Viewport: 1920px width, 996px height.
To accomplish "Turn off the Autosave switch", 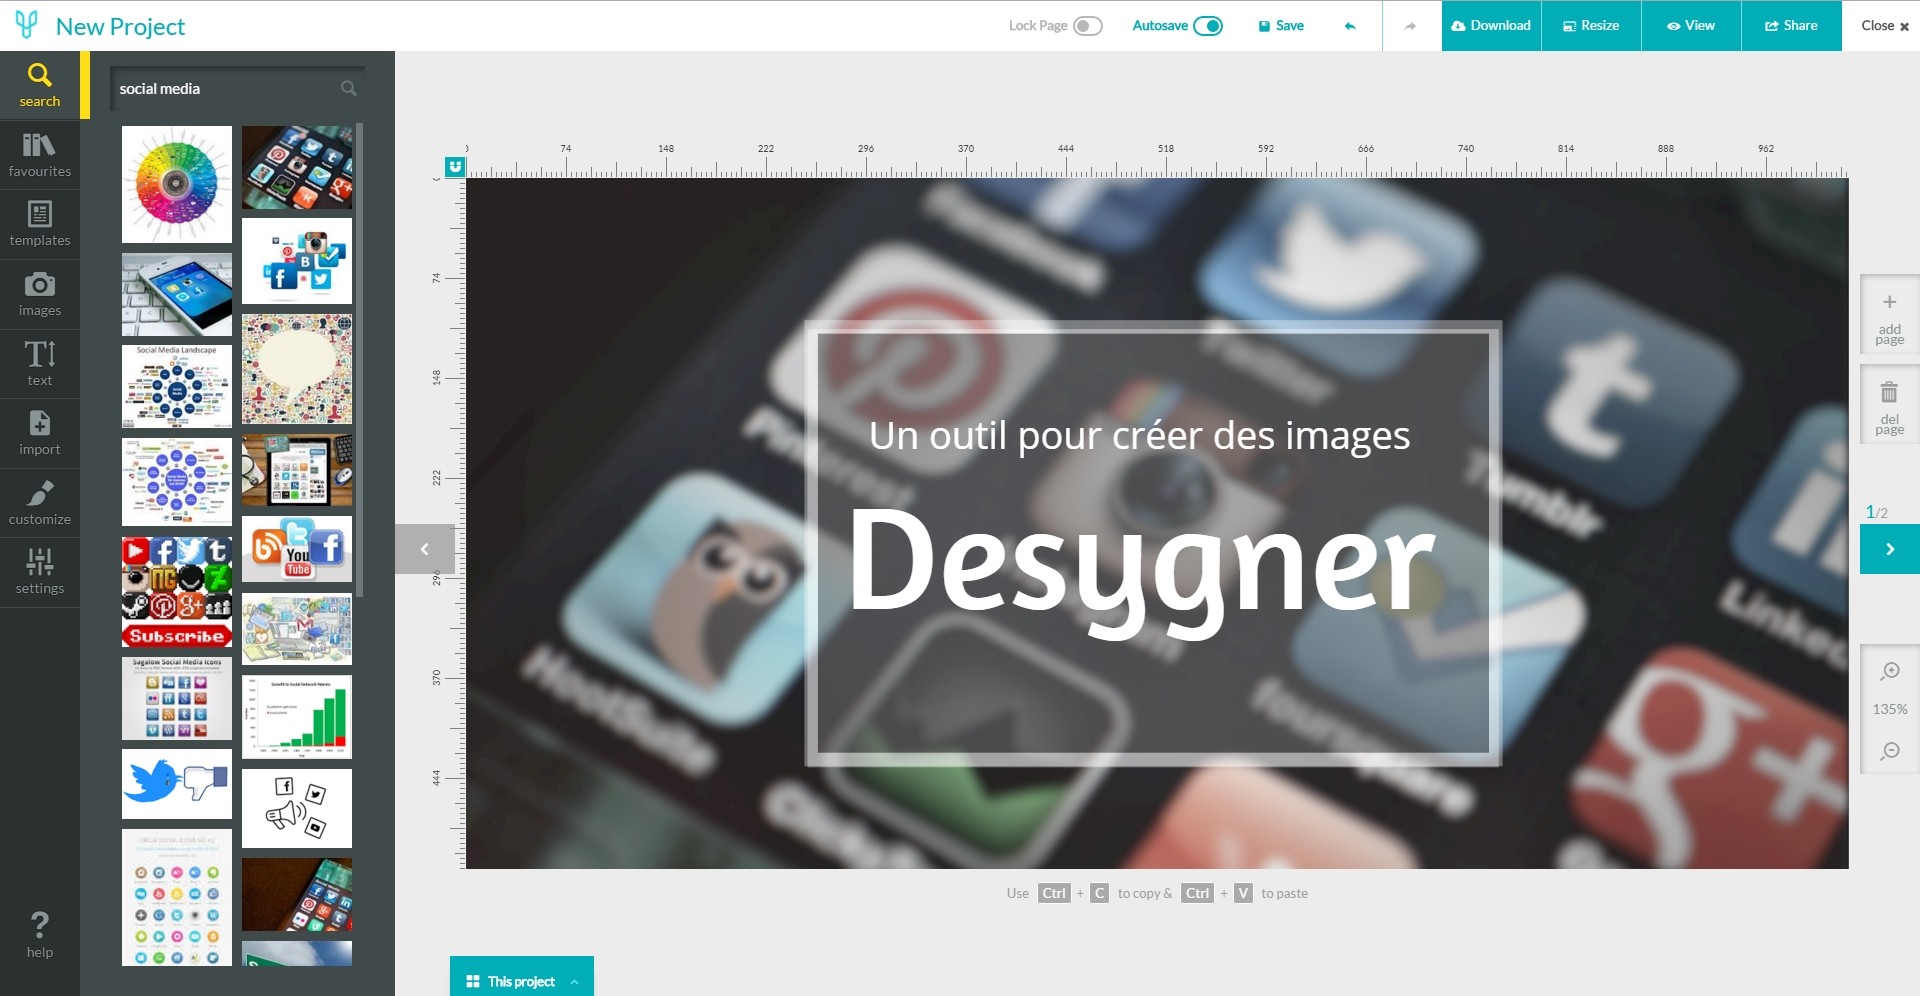I will pos(1208,26).
